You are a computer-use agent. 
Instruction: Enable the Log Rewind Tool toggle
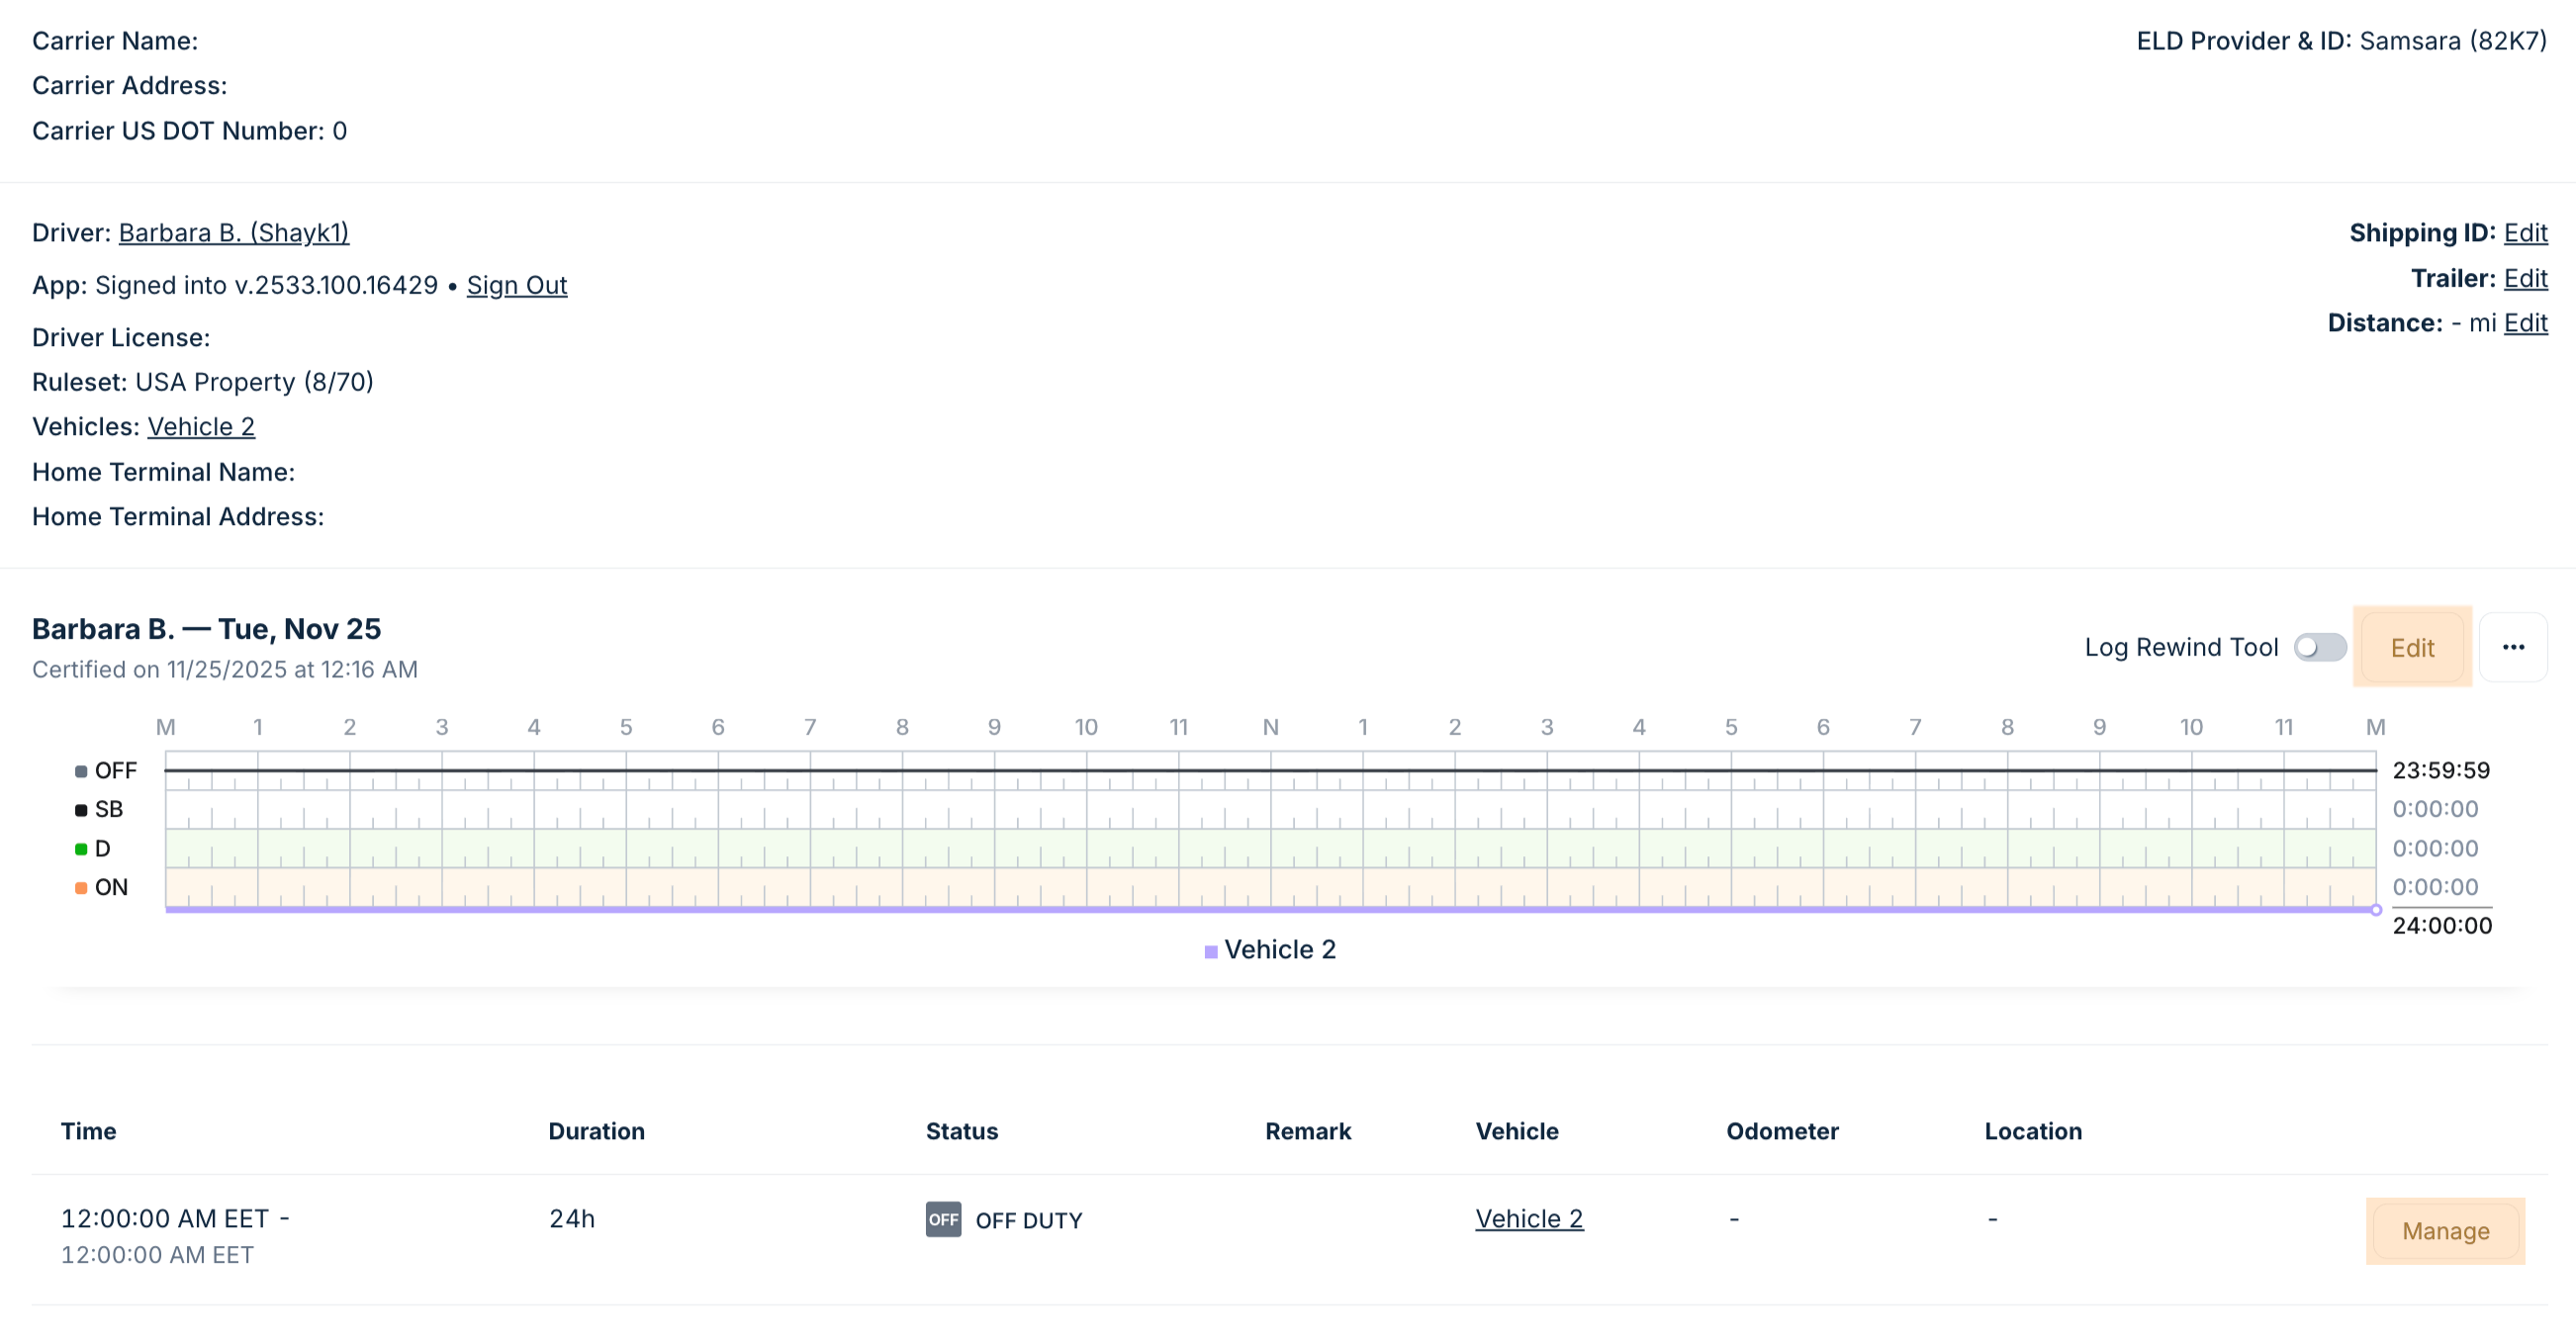click(2319, 647)
